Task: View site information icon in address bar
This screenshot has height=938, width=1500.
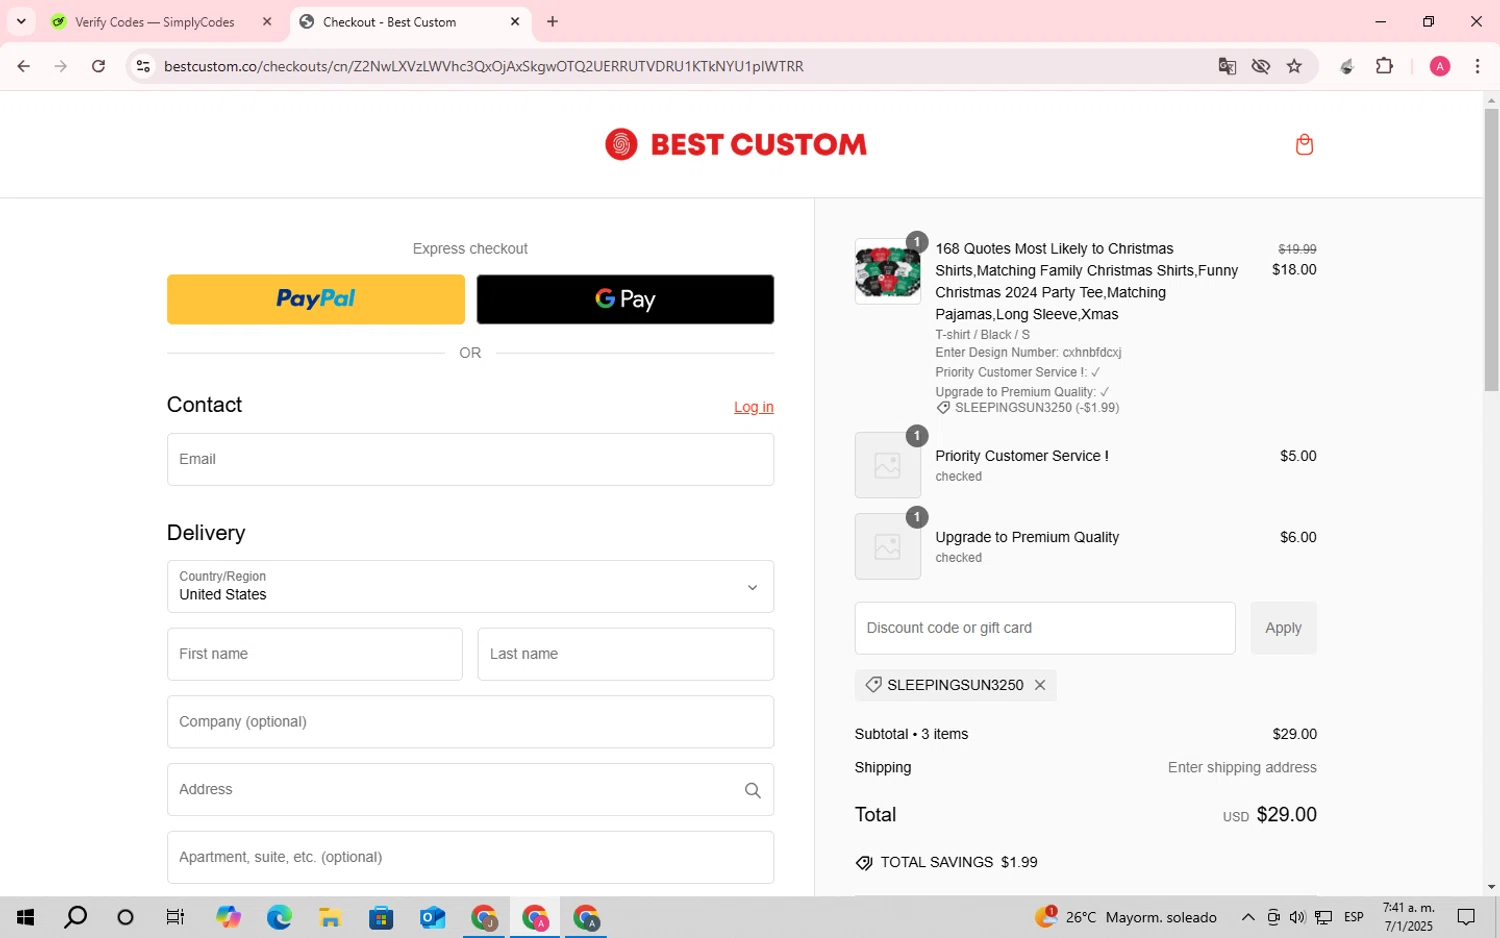Action: click(143, 66)
